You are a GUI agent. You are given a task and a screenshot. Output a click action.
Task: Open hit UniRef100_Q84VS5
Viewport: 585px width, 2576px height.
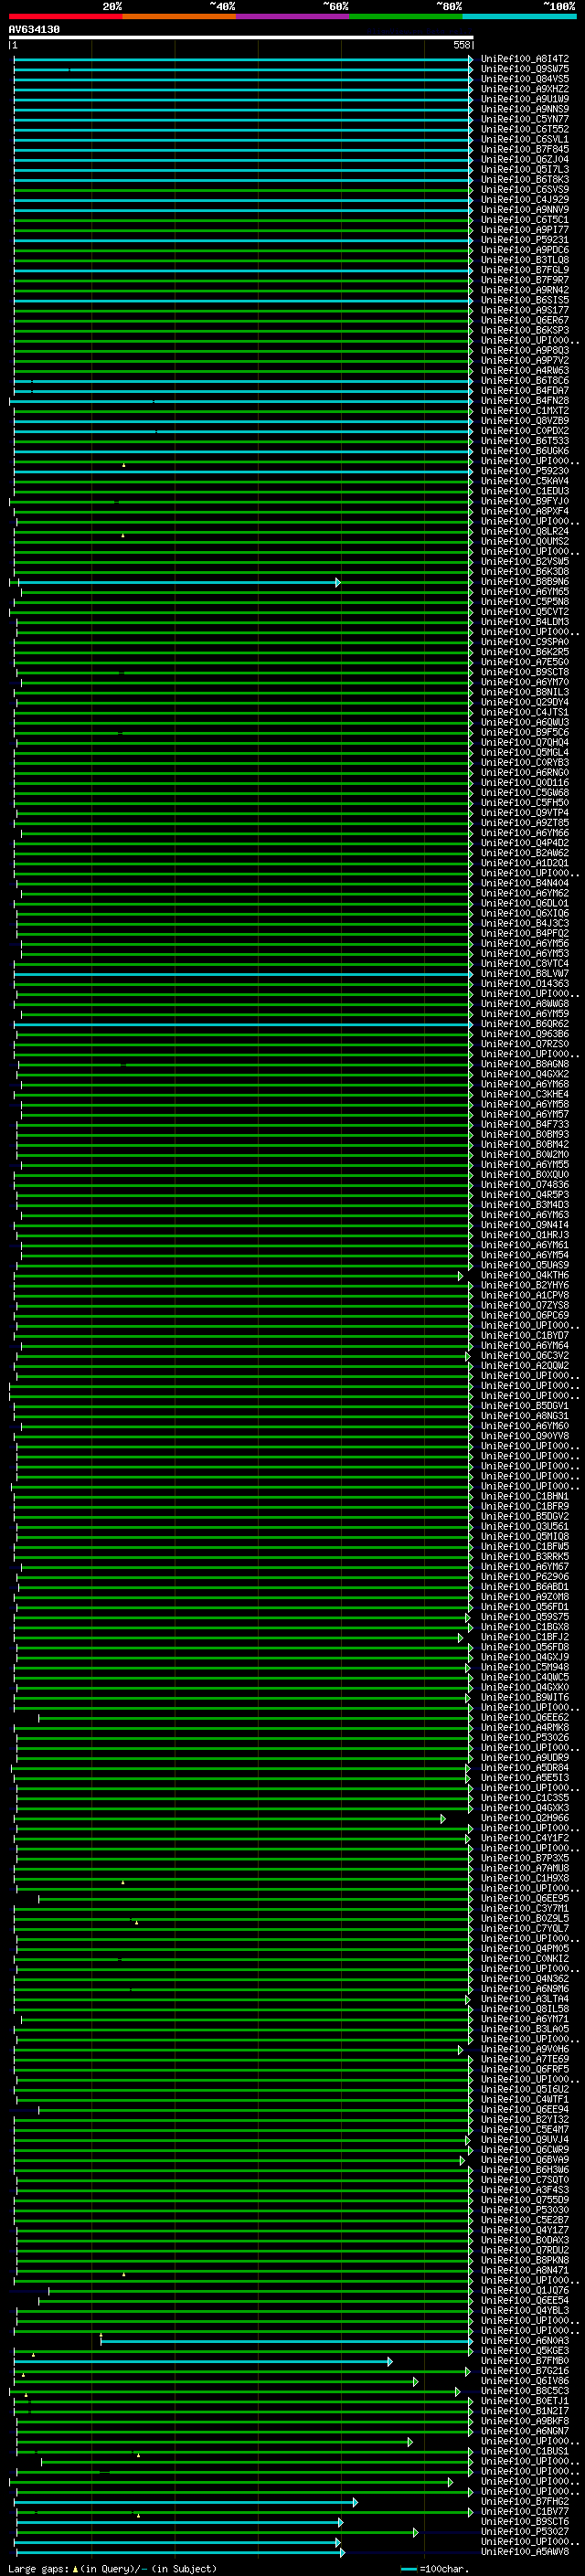524,79
